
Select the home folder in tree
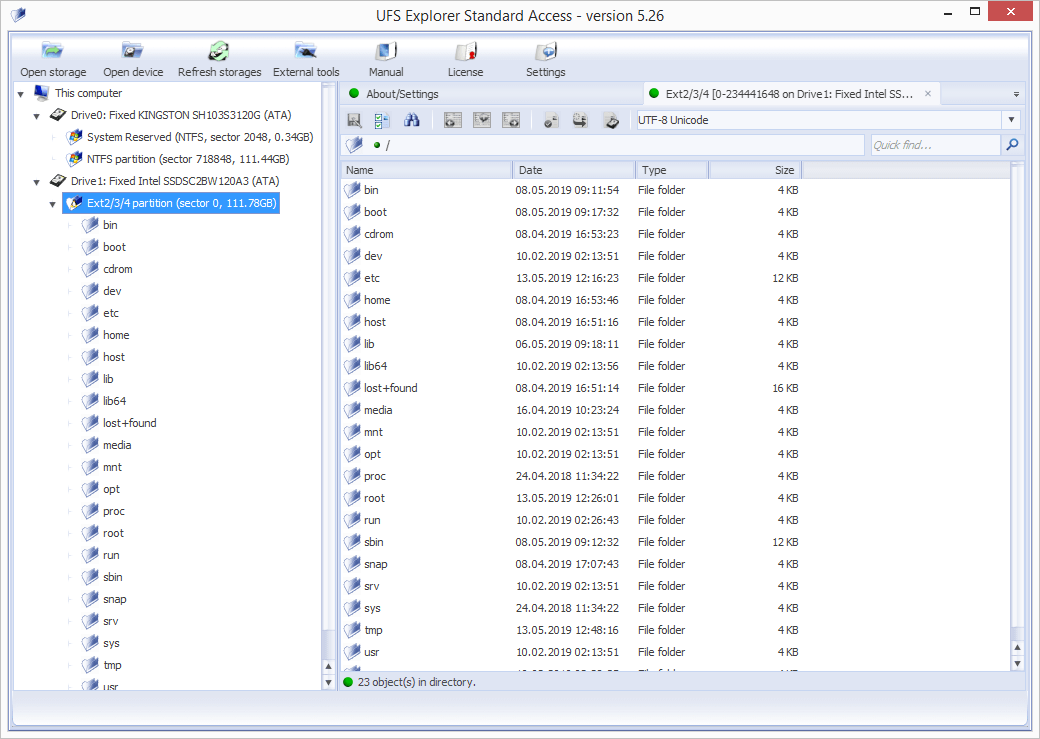(x=116, y=335)
